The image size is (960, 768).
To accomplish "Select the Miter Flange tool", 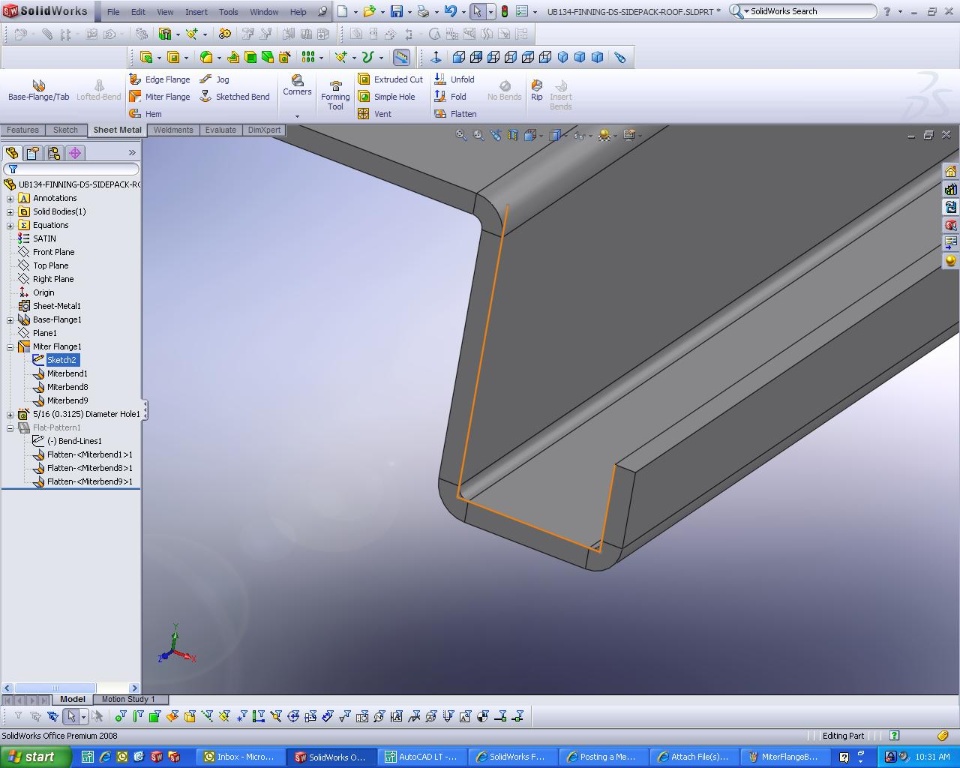I will [160, 97].
